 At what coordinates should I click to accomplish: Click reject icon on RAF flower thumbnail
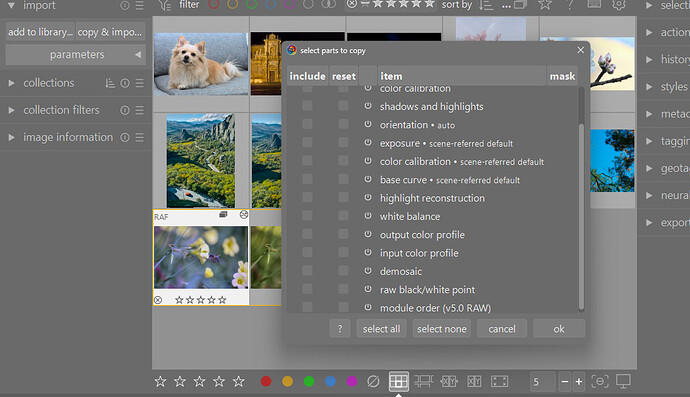click(158, 300)
